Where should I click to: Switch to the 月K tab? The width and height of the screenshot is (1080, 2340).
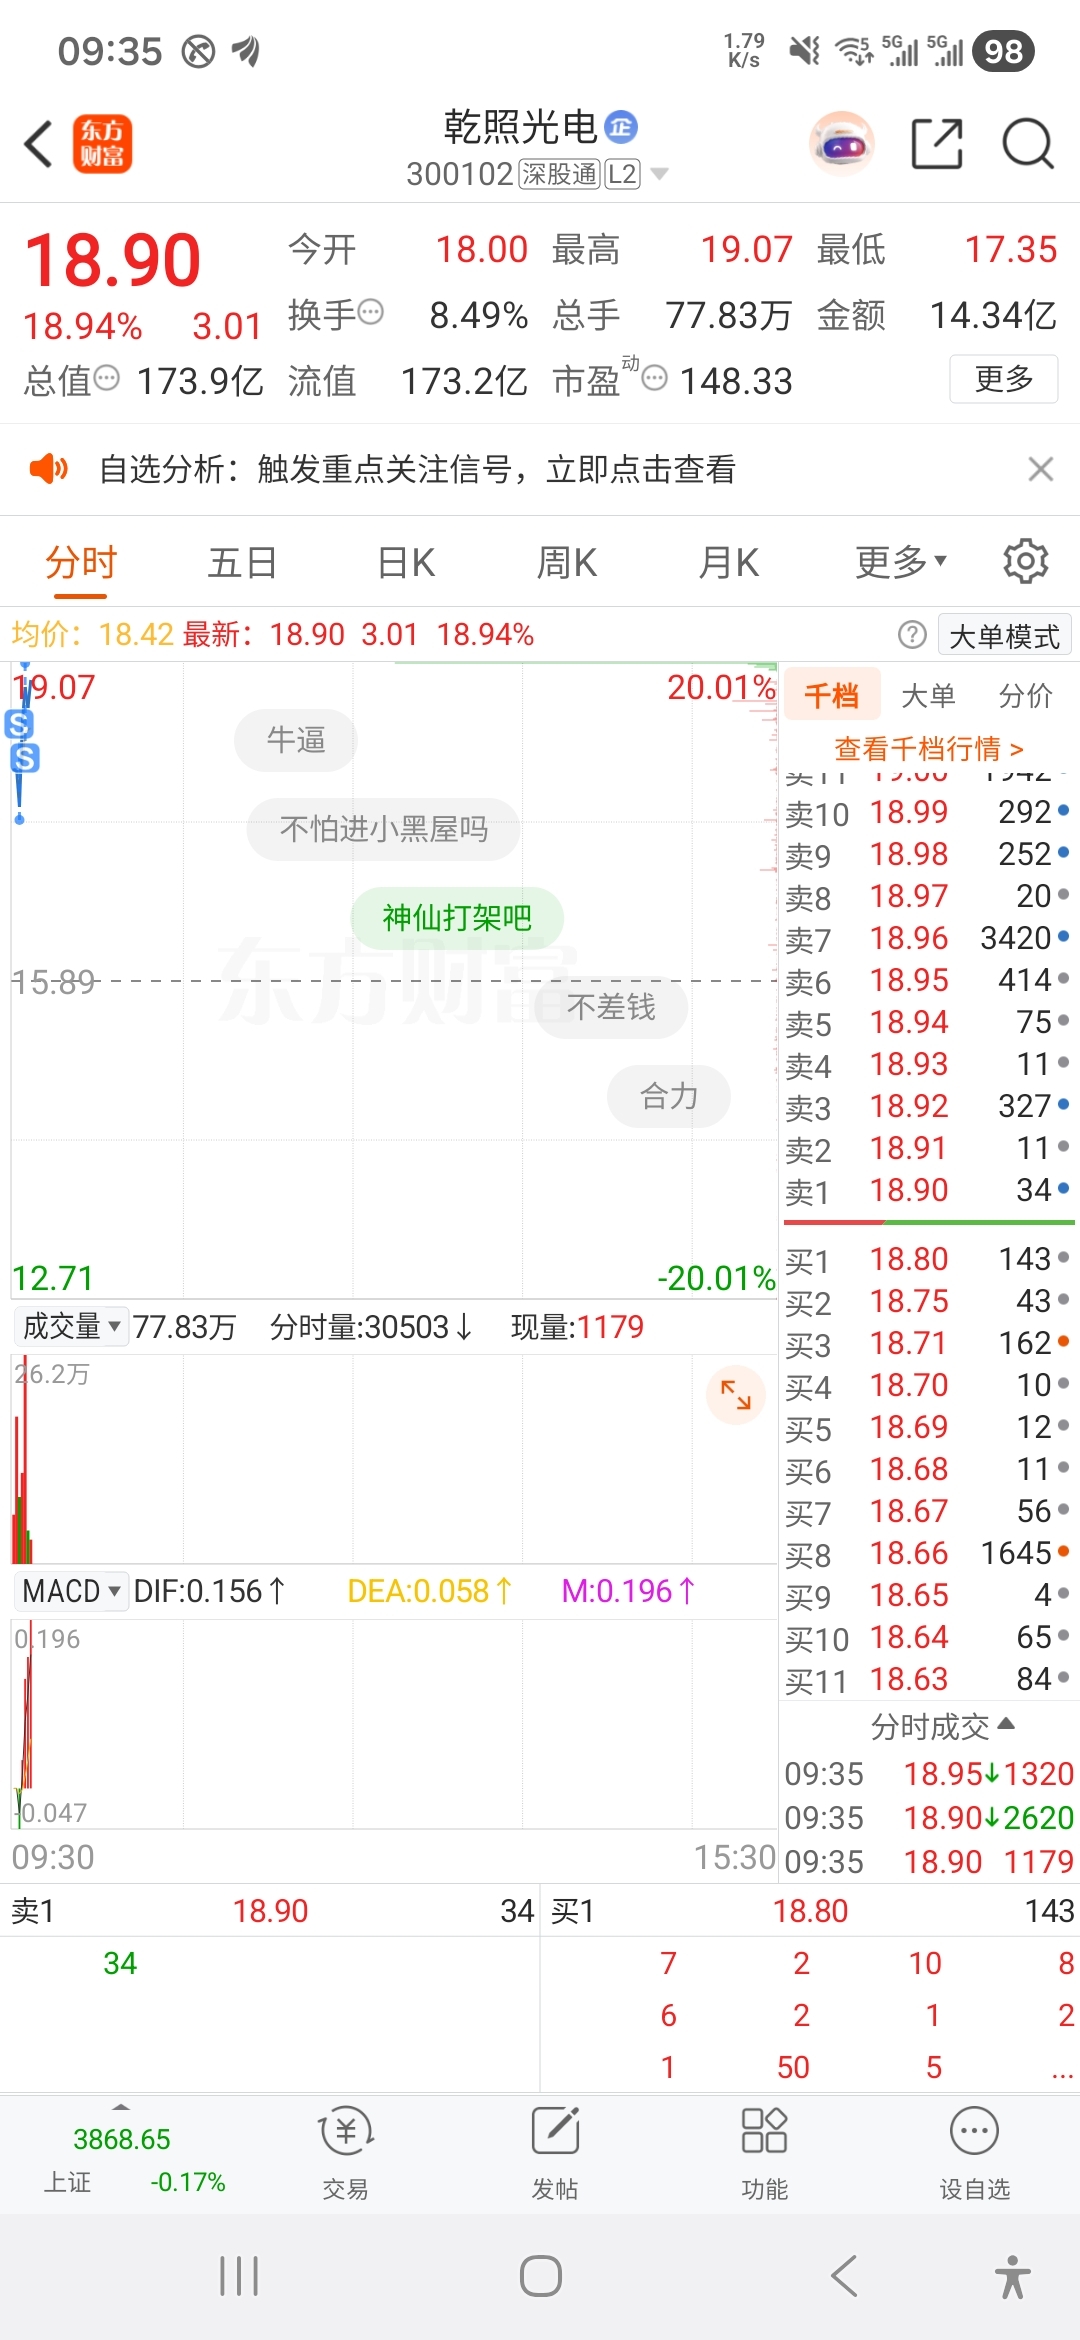click(x=728, y=562)
